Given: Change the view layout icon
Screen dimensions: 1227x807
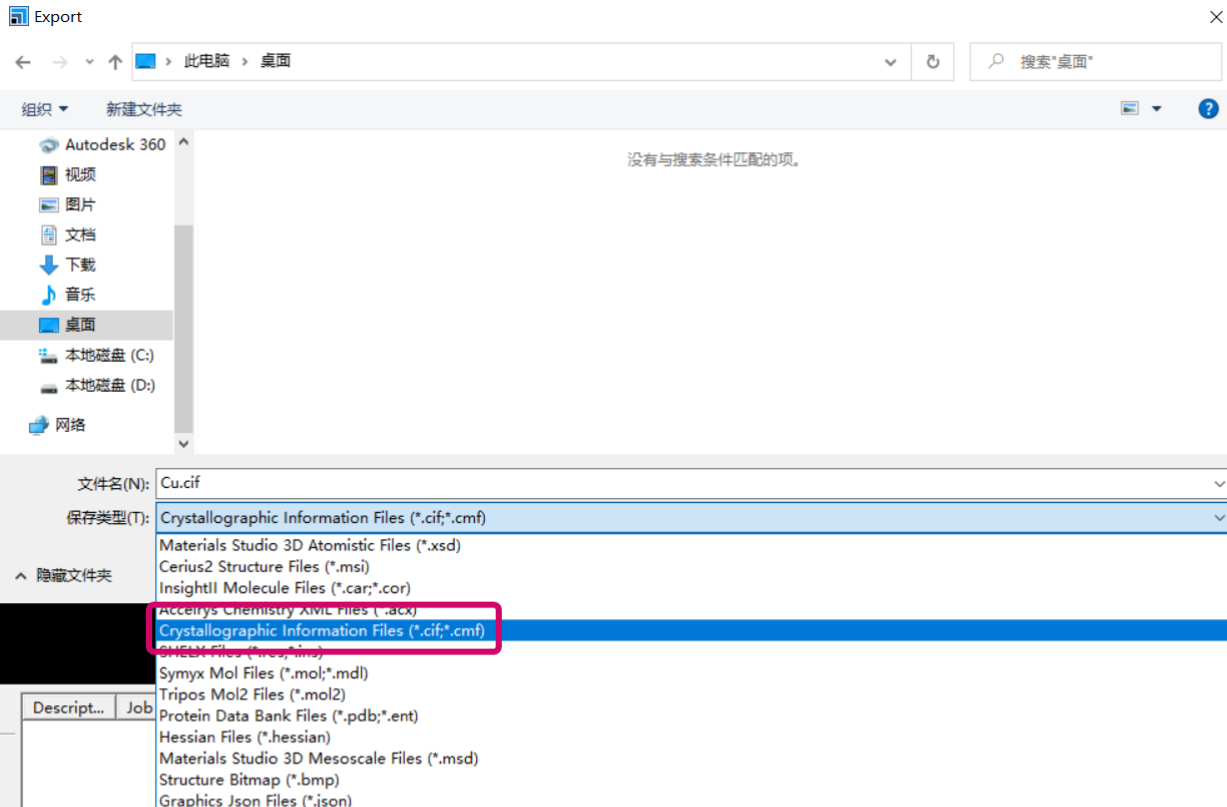Looking at the screenshot, I should click(1130, 109).
